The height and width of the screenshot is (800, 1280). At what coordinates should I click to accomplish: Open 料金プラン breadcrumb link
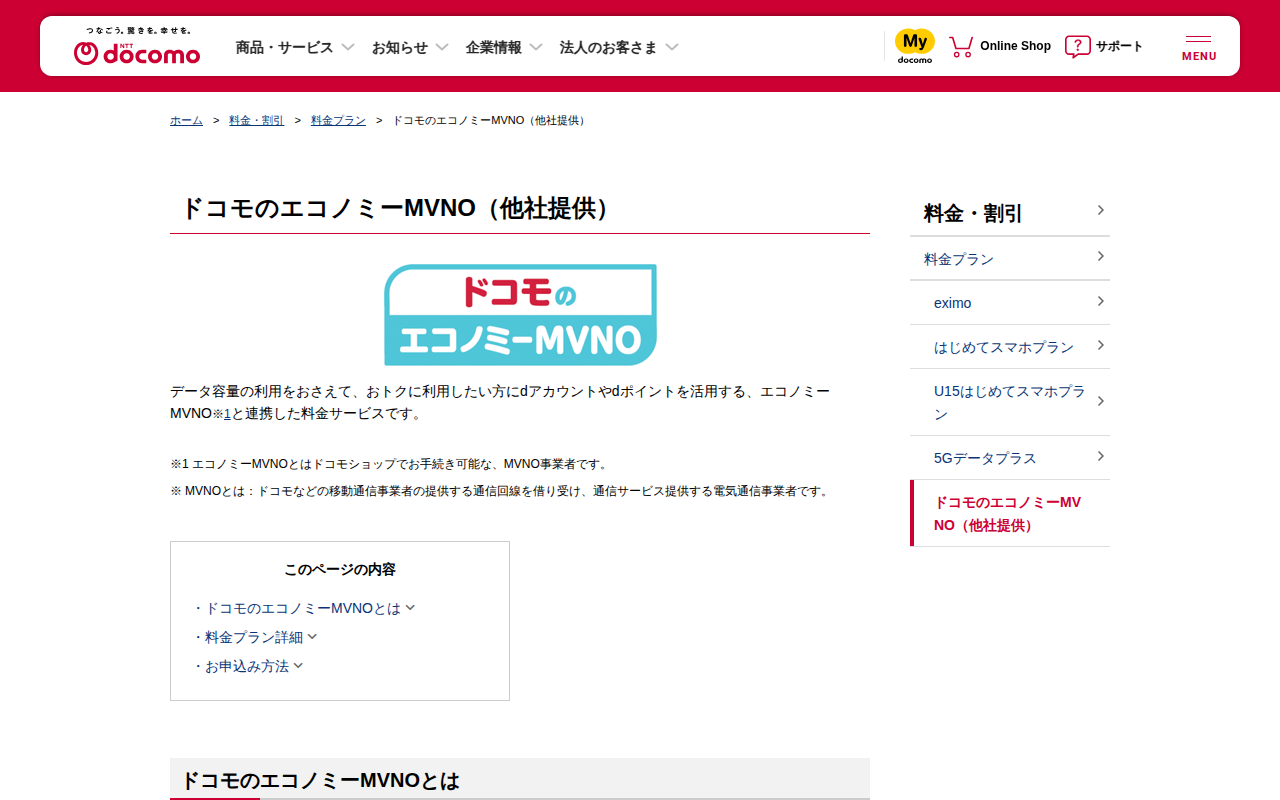click(338, 120)
